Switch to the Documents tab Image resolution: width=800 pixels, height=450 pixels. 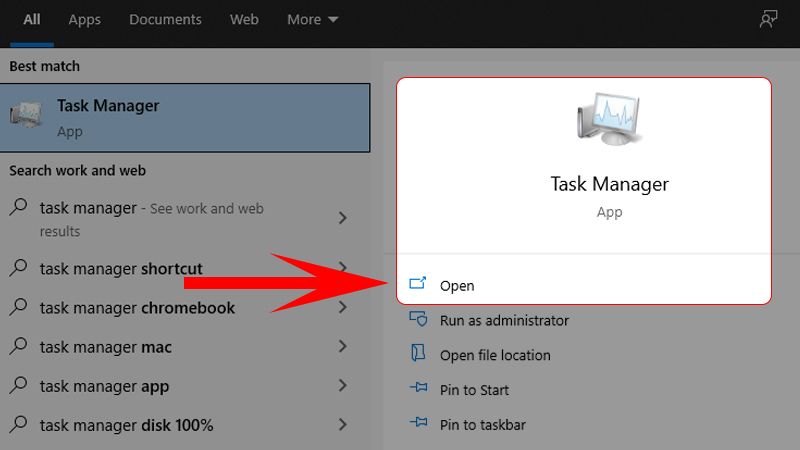pos(165,19)
